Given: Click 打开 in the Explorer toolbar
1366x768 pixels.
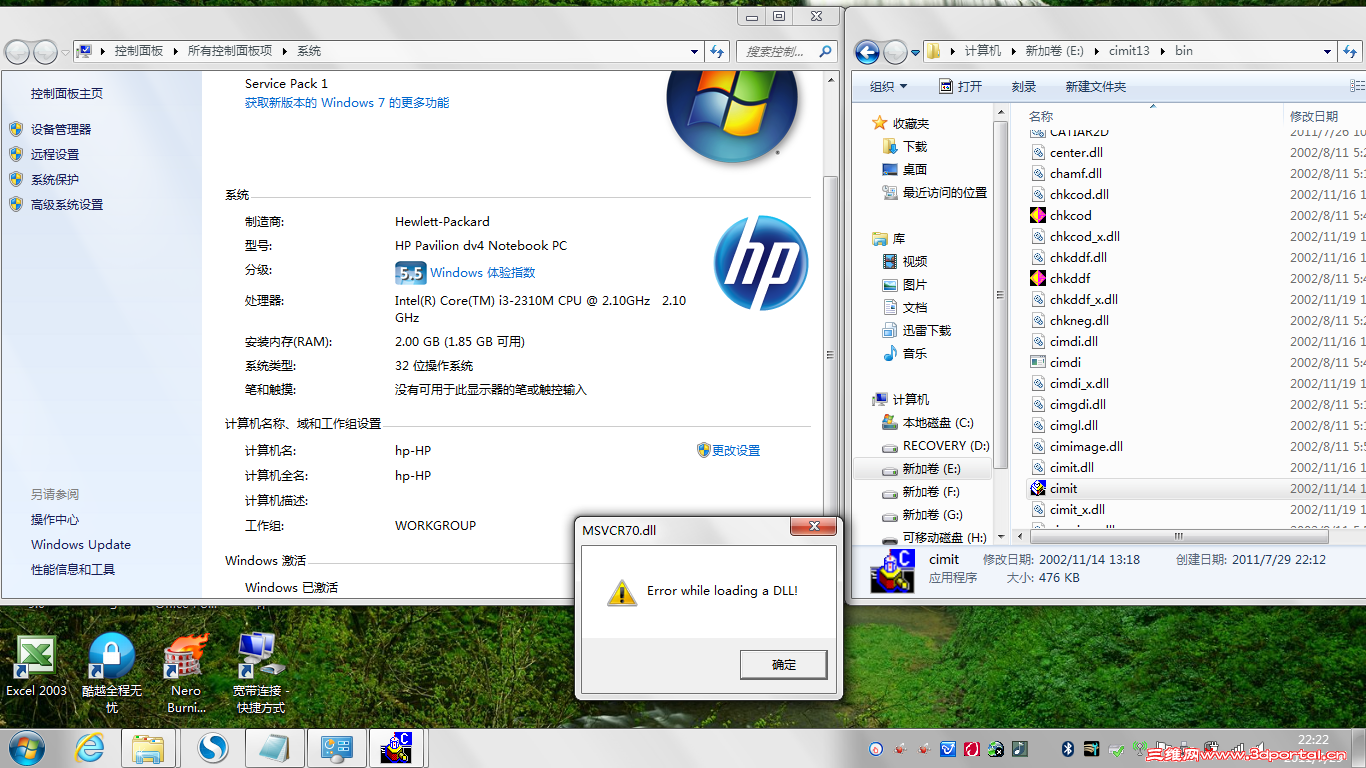Looking at the screenshot, I should click(x=960, y=87).
